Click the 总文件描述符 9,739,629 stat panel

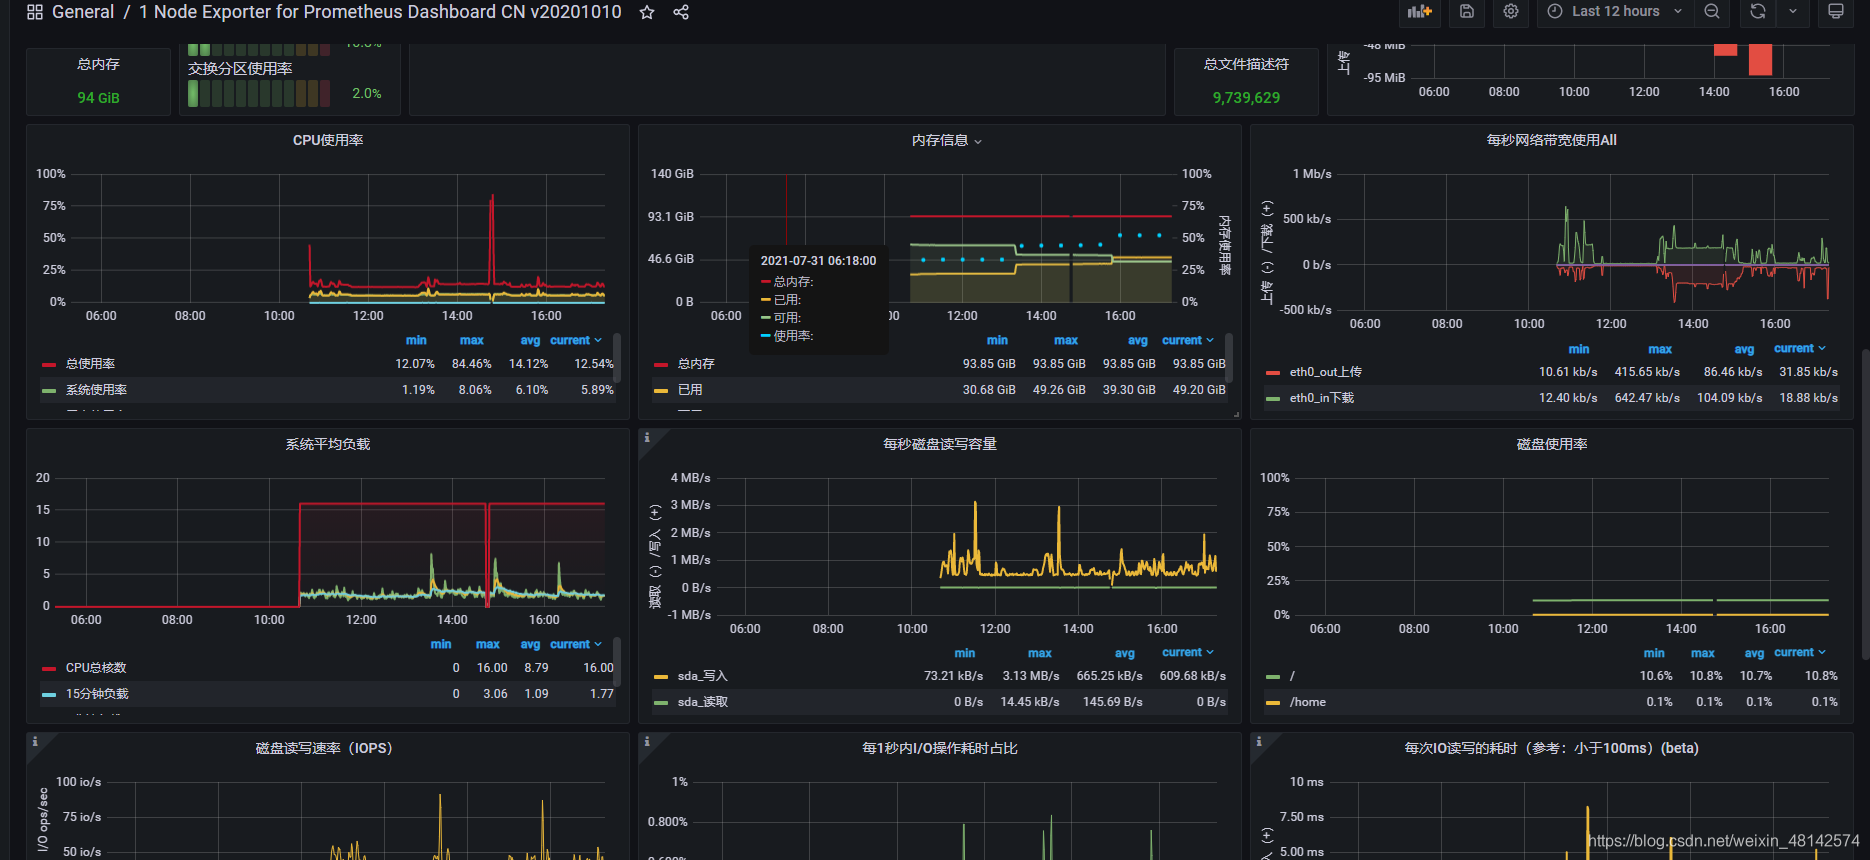coord(1246,81)
